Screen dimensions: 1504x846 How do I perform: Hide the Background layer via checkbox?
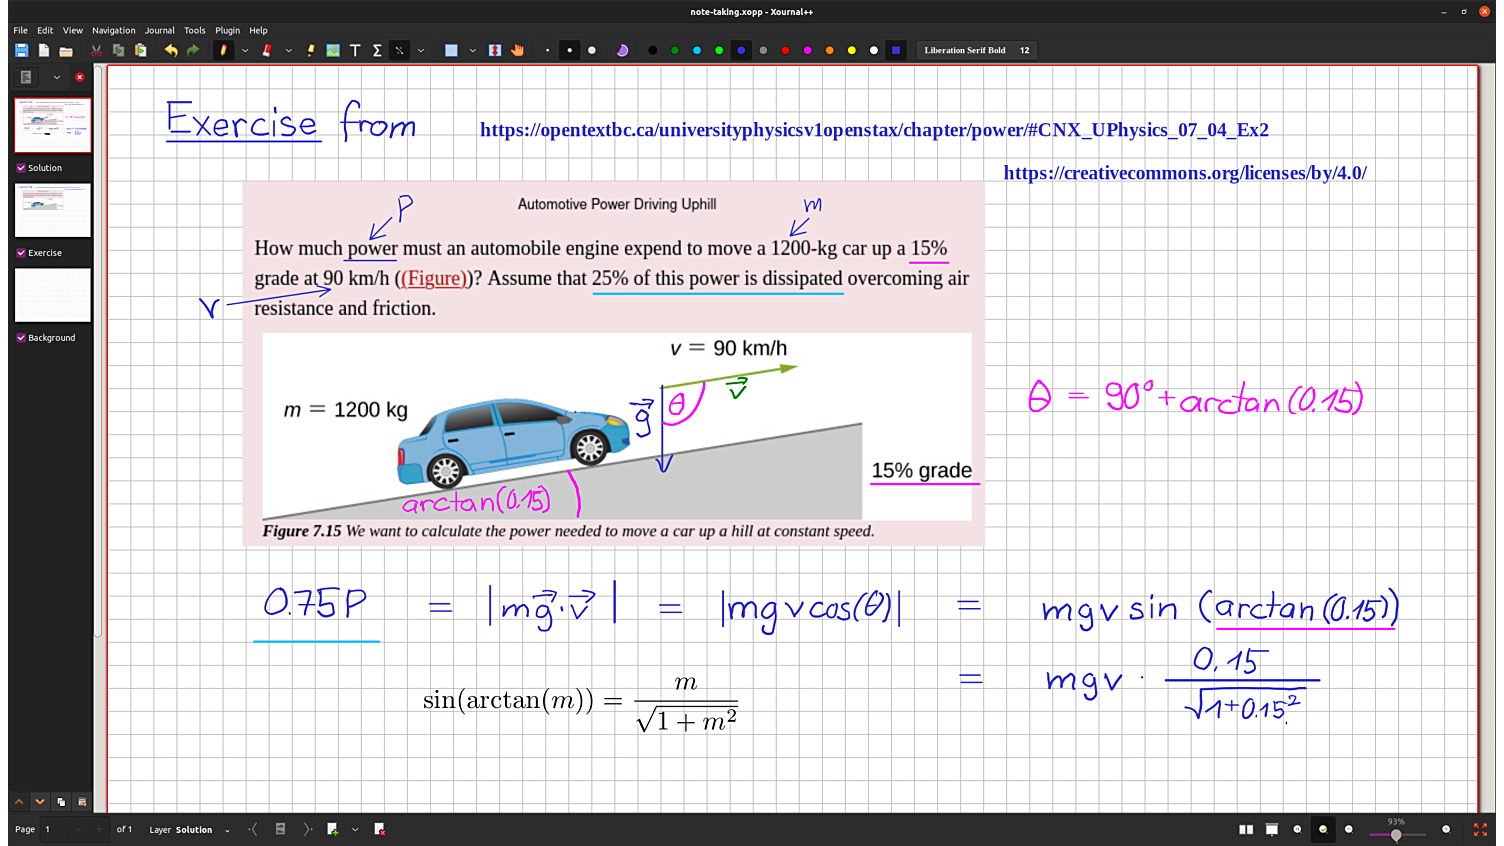click(21, 338)
